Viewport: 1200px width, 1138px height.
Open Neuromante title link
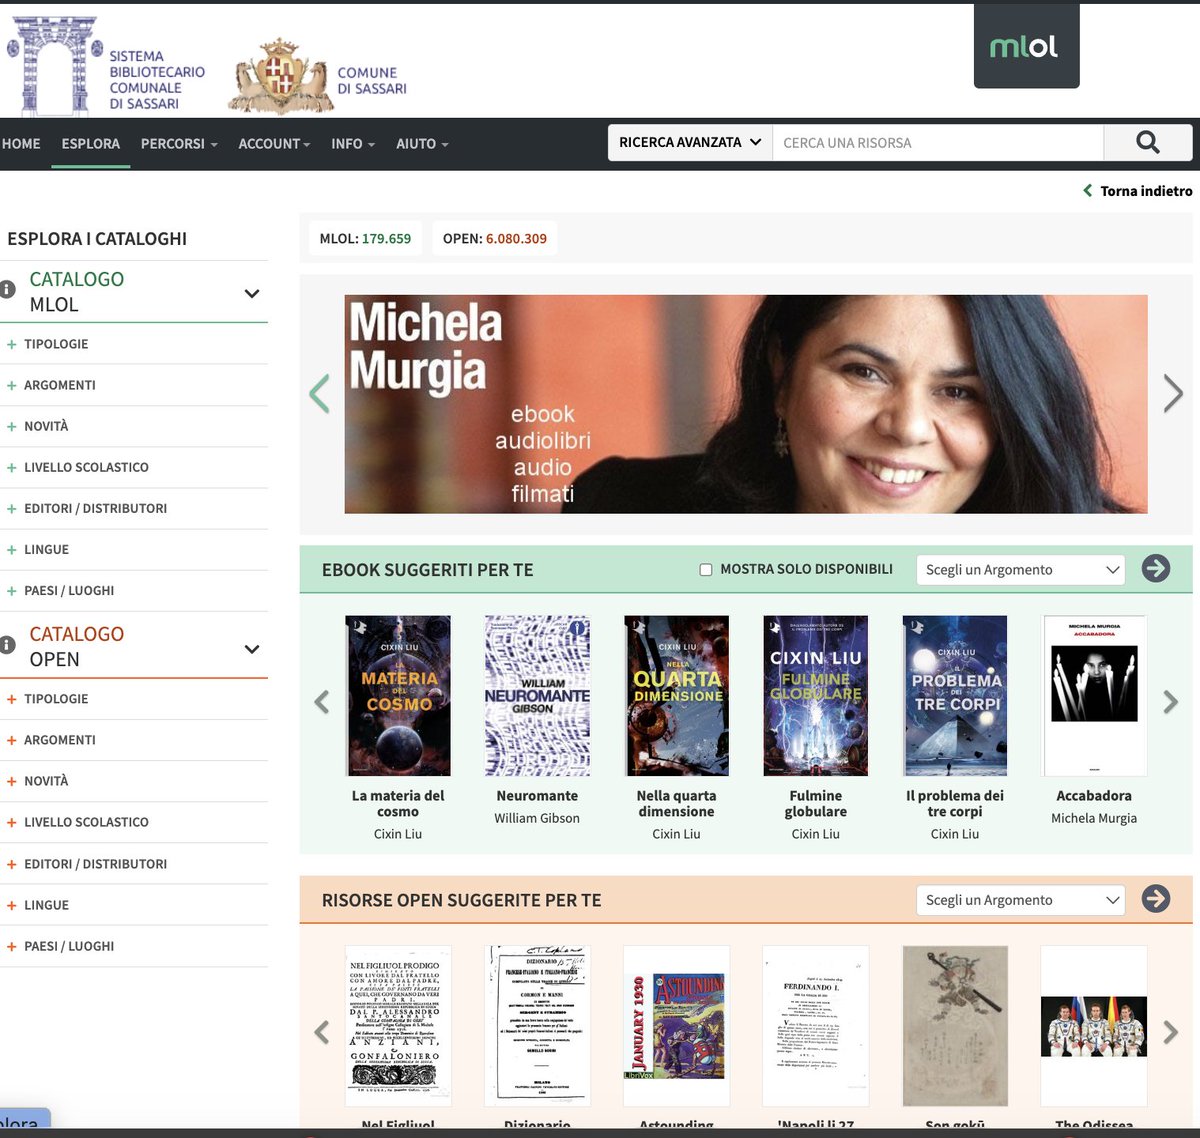point(537,796)
